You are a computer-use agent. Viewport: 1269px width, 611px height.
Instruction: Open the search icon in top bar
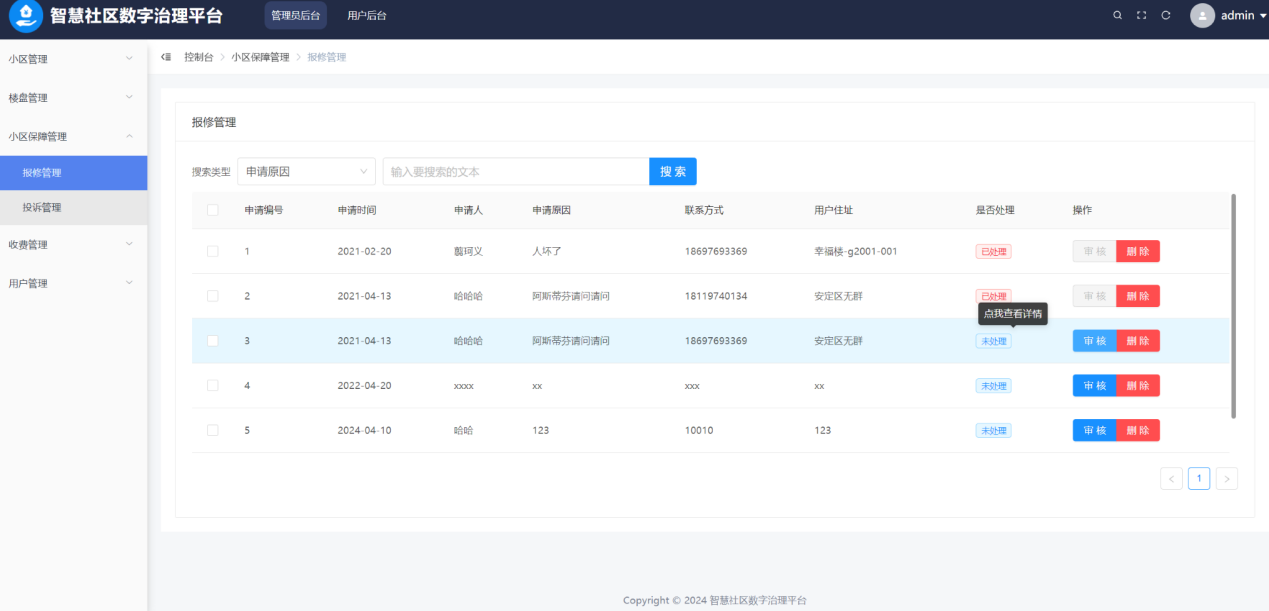pyautogui.click(x=1117, y=15)
